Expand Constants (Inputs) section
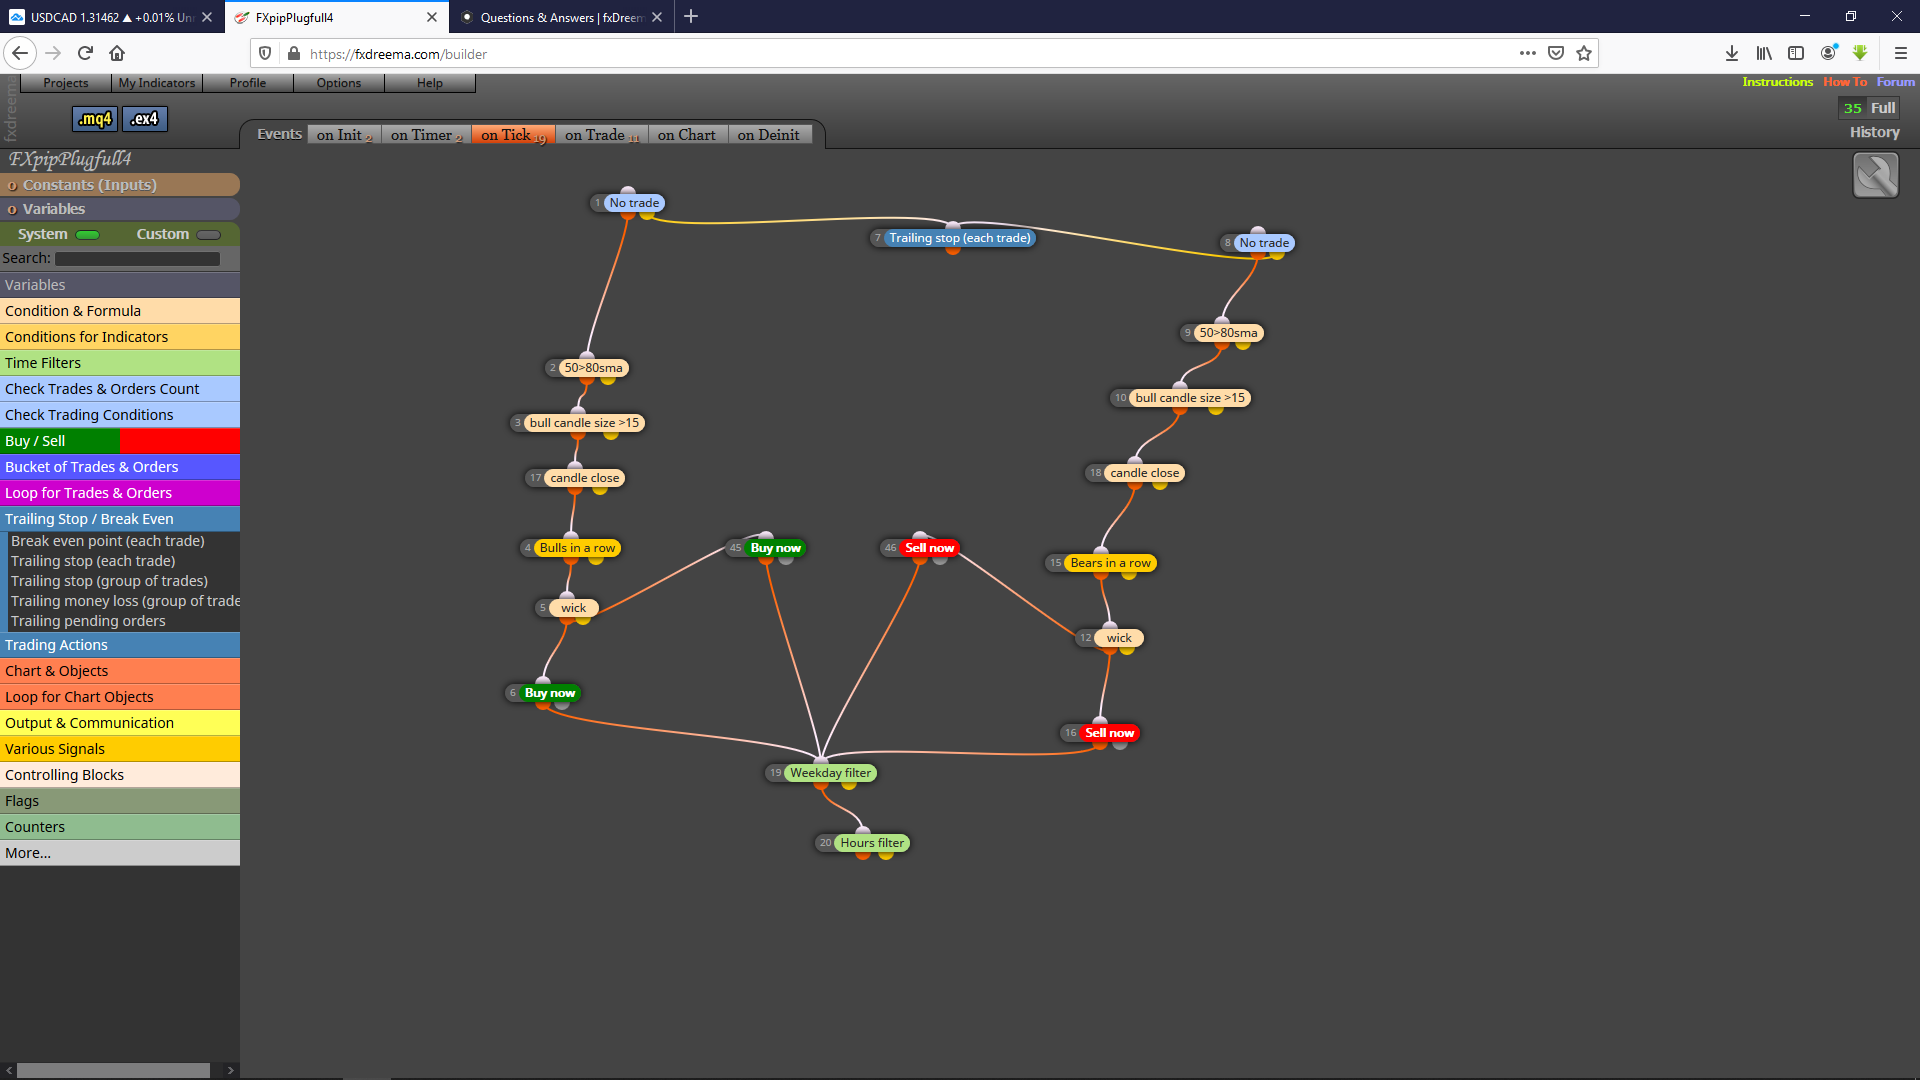The width and height of the screenshot is (1920, 1080). click(x=120, y=185)
